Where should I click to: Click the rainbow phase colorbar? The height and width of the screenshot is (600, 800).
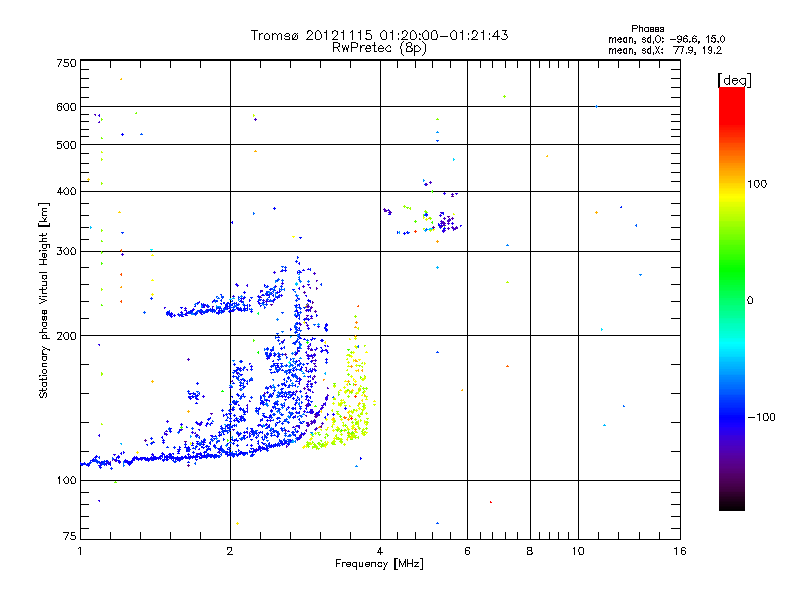pos(732,298)
